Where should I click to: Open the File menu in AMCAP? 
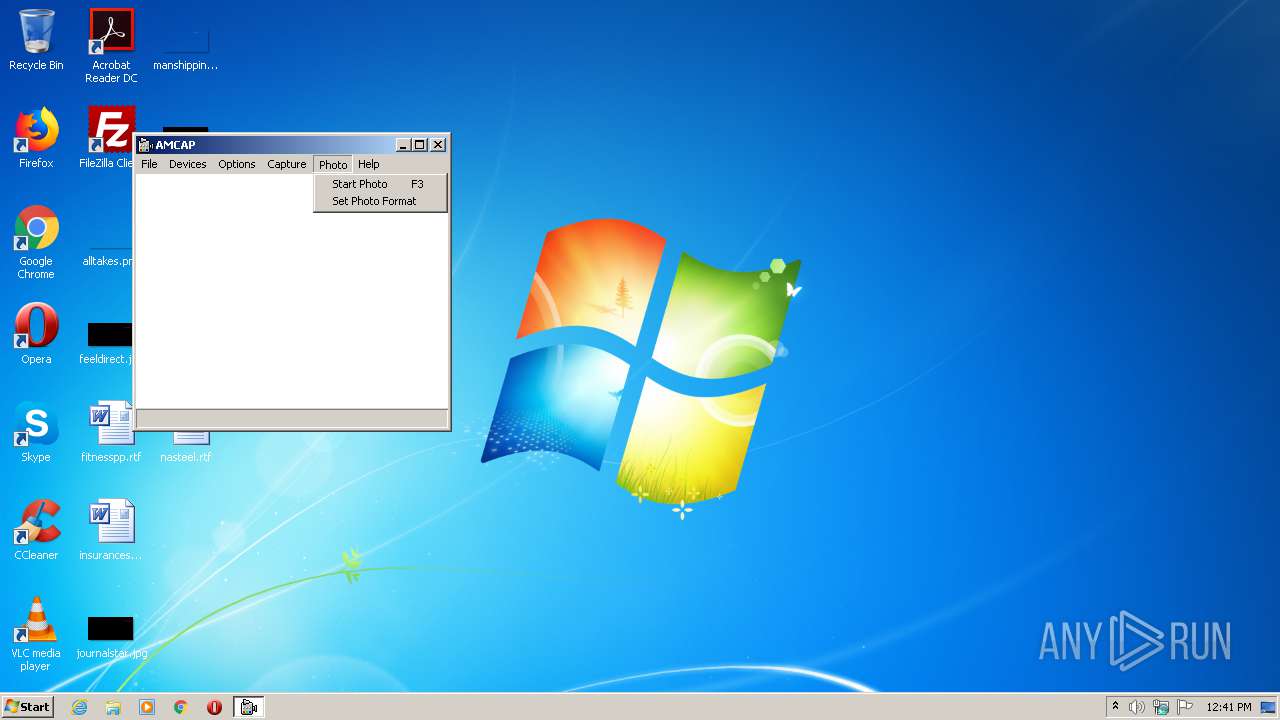149,164
